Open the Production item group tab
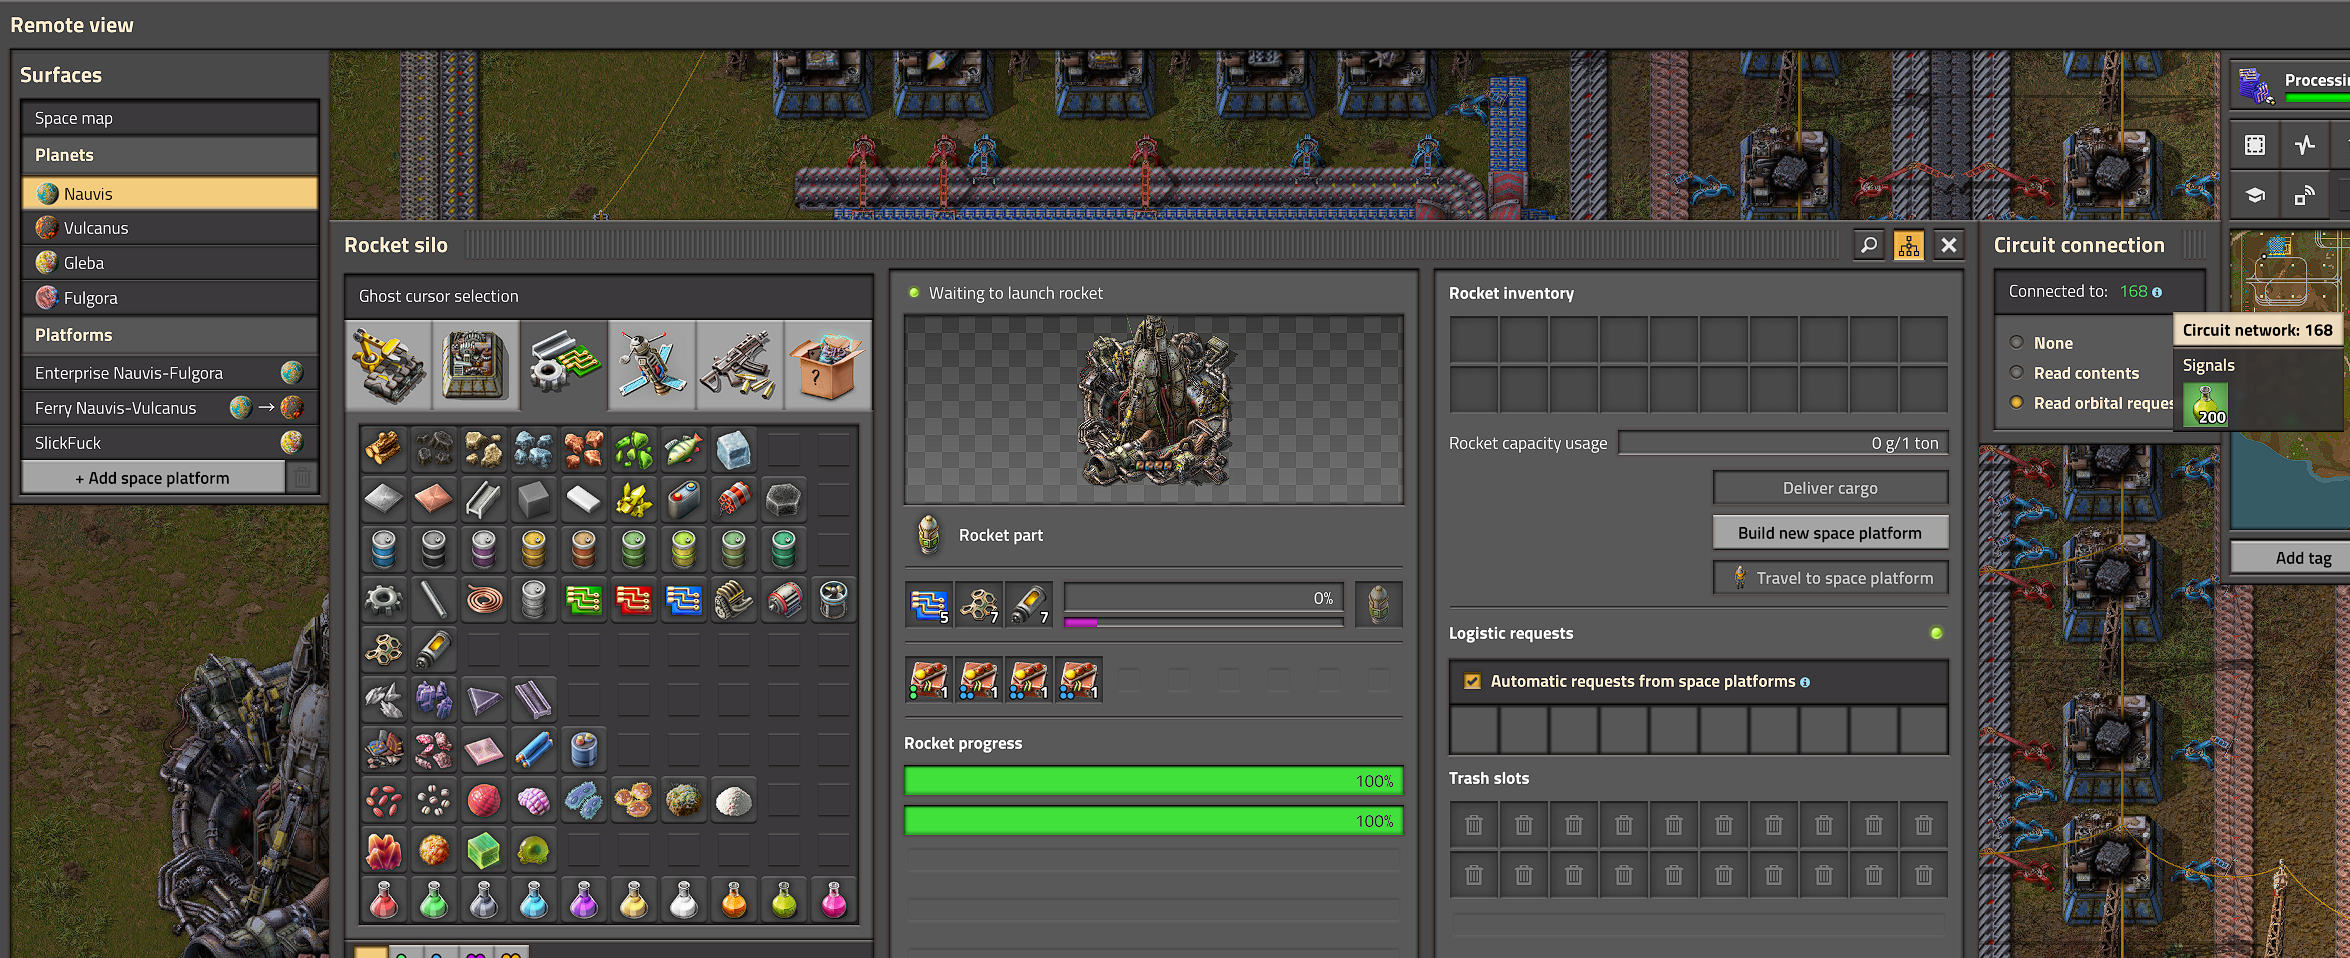This screenshot has height=958, width=2350. click(x=476, y=364)
